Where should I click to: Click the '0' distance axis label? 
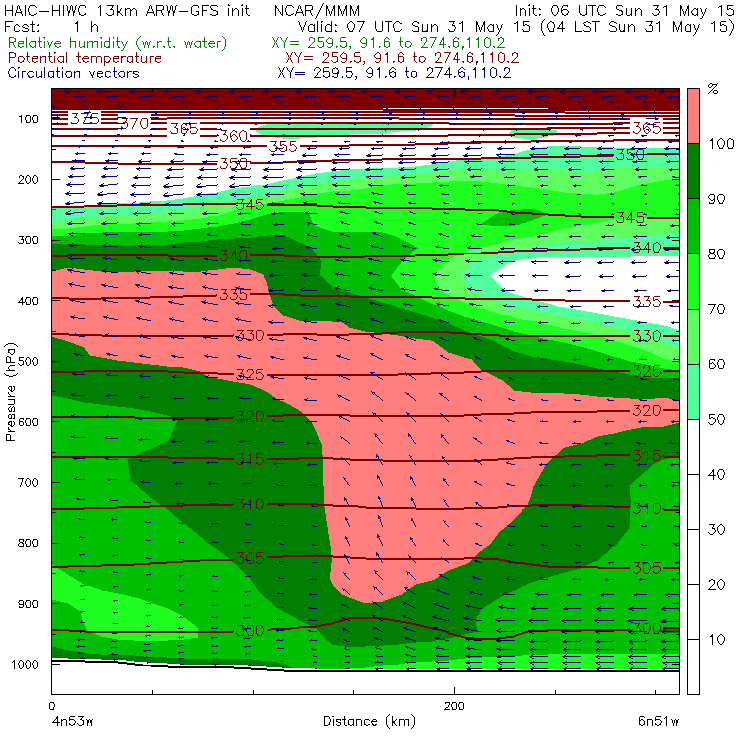pyautogui.click(x=52, y=706)
